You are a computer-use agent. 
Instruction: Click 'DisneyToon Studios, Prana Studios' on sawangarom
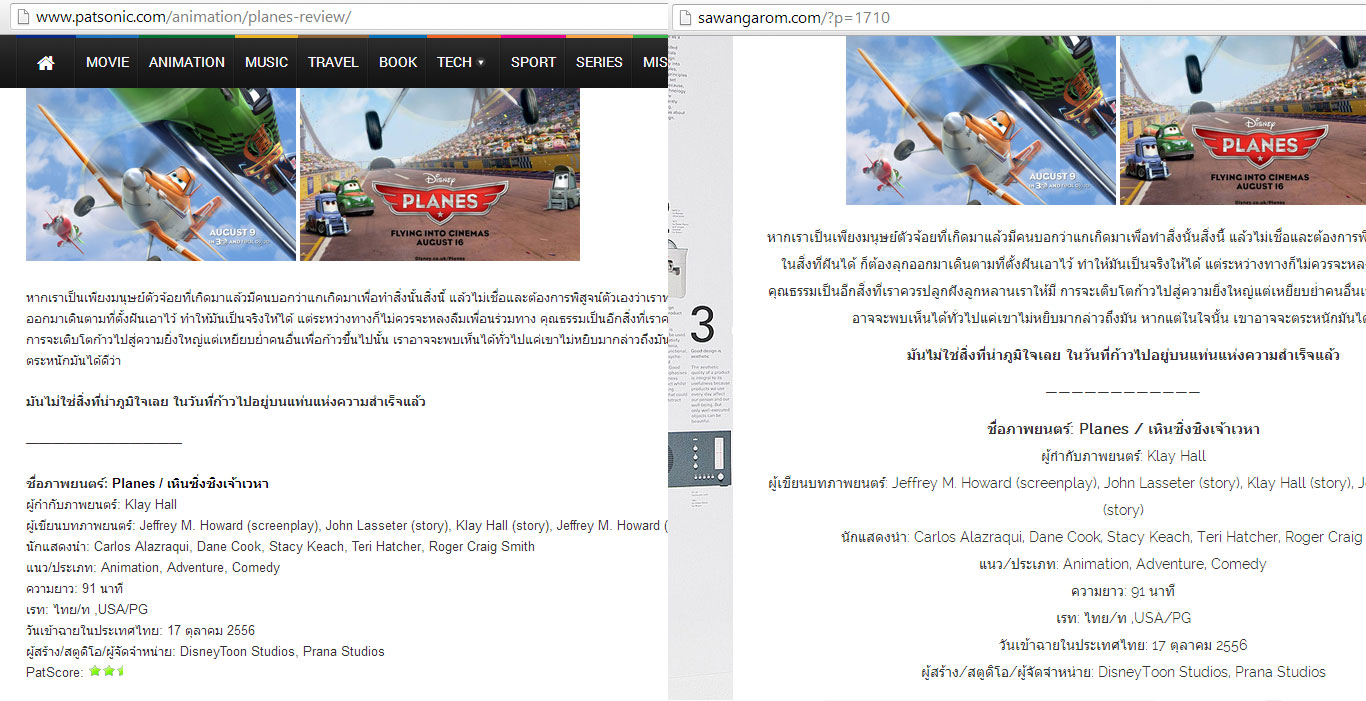(1212, 672)
